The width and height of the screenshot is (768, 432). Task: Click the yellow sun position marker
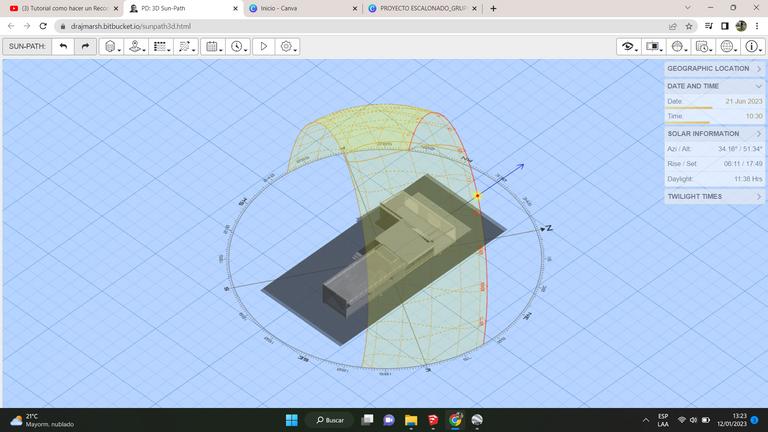478,196
